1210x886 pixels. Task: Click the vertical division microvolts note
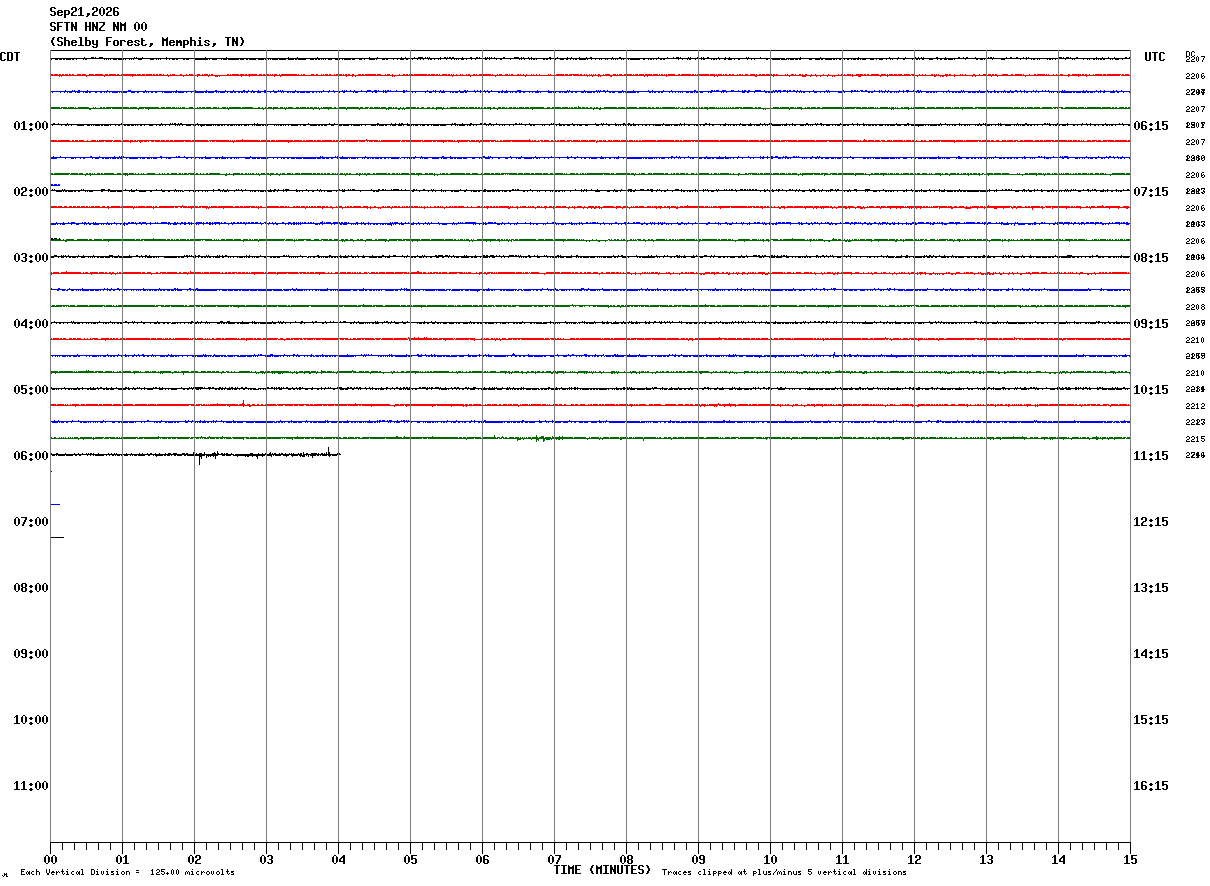pyautogui.click(x=127, y=873)
